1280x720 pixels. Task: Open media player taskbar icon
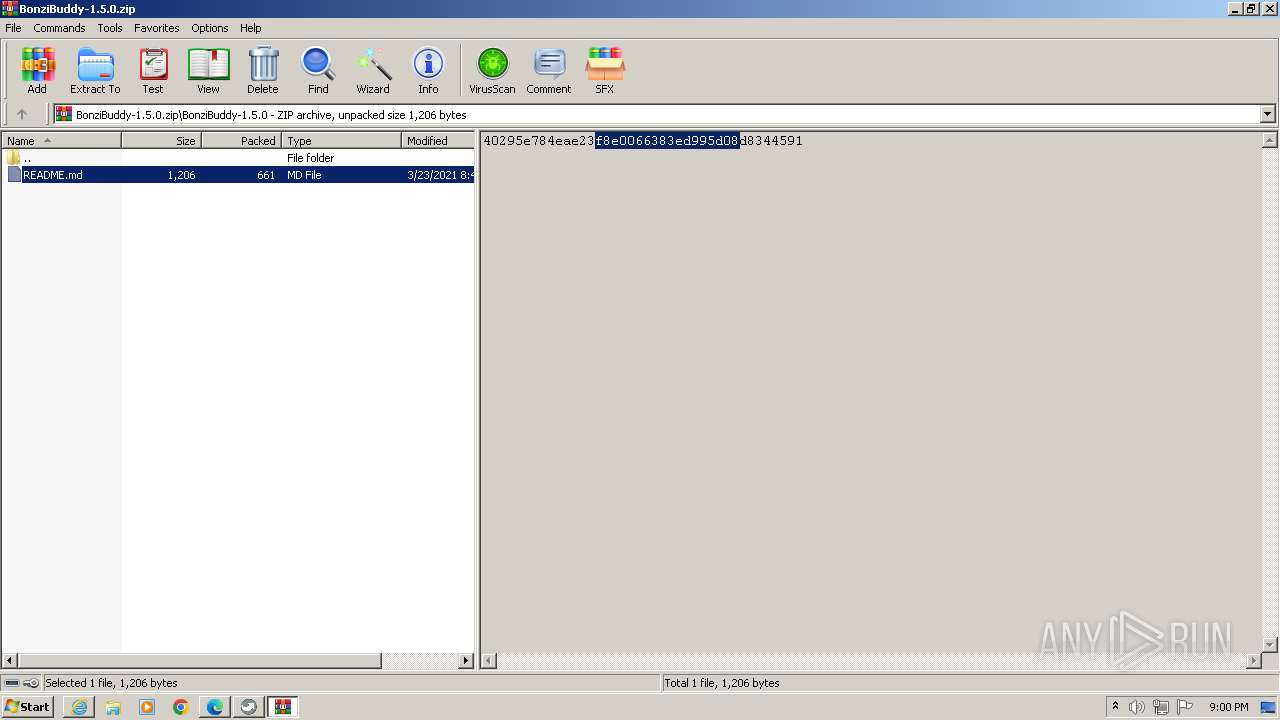(147, 707)
